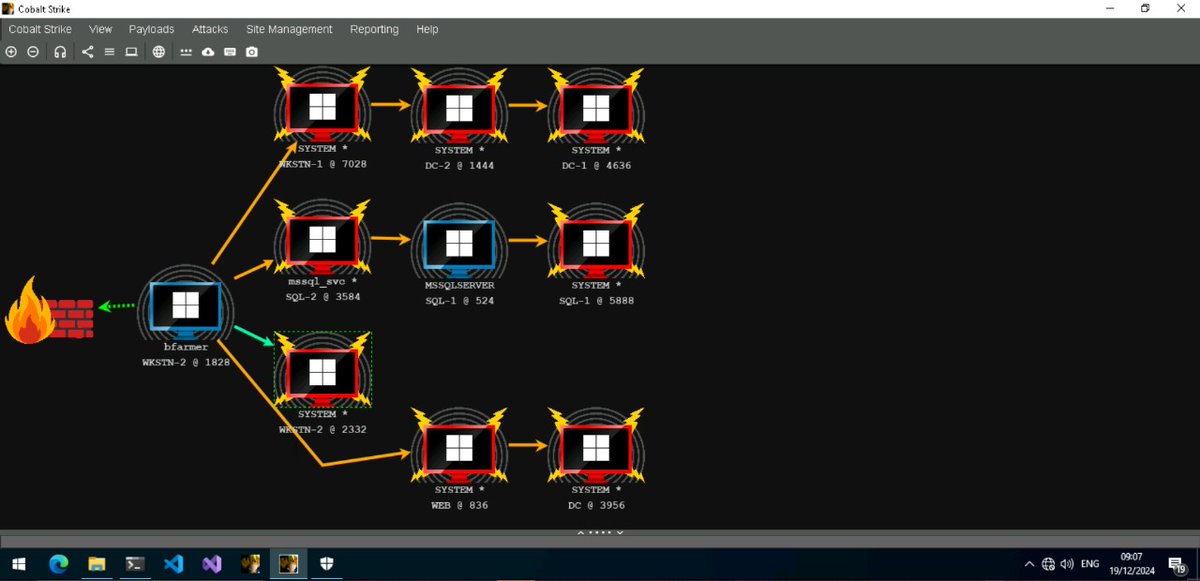Click the volume icon in system tray

(1067, 564)
